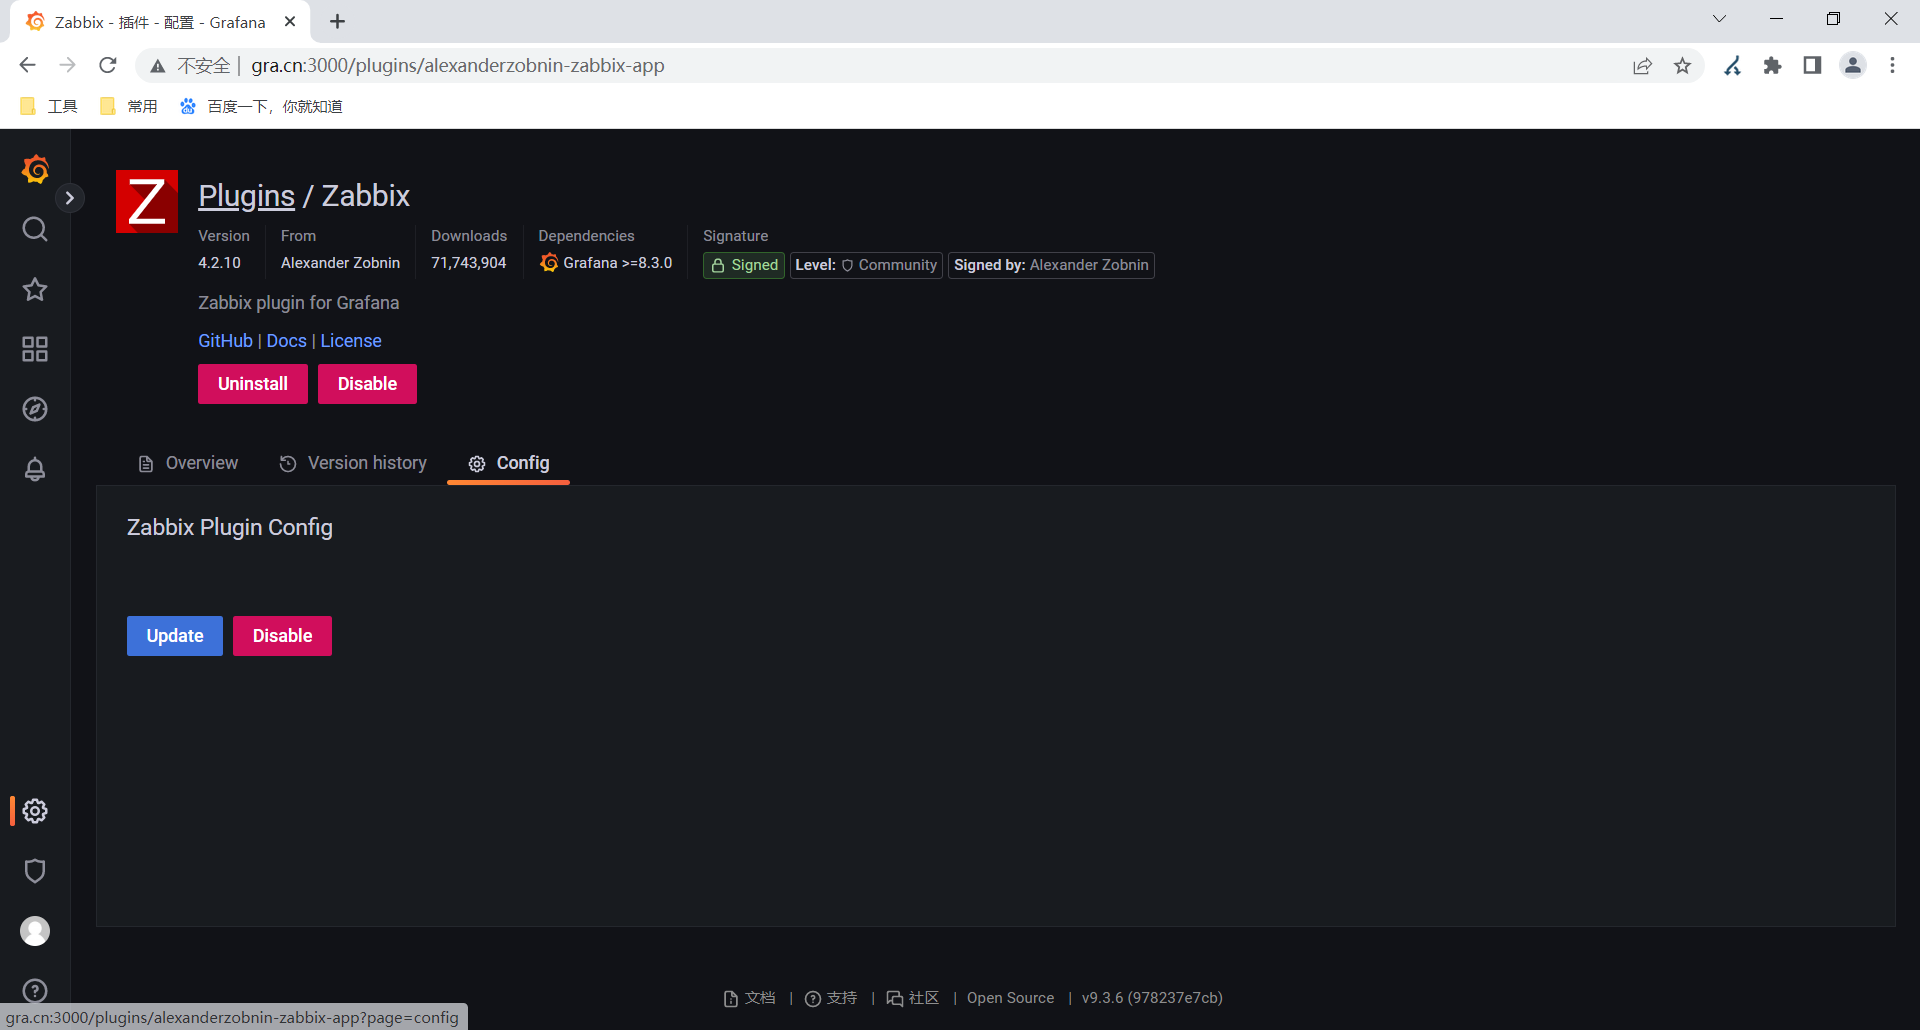The height and width of the screenshot is (1030, 1920).
Task: Click the not-secure warning icon in address bar
Action: click(157, 66)
